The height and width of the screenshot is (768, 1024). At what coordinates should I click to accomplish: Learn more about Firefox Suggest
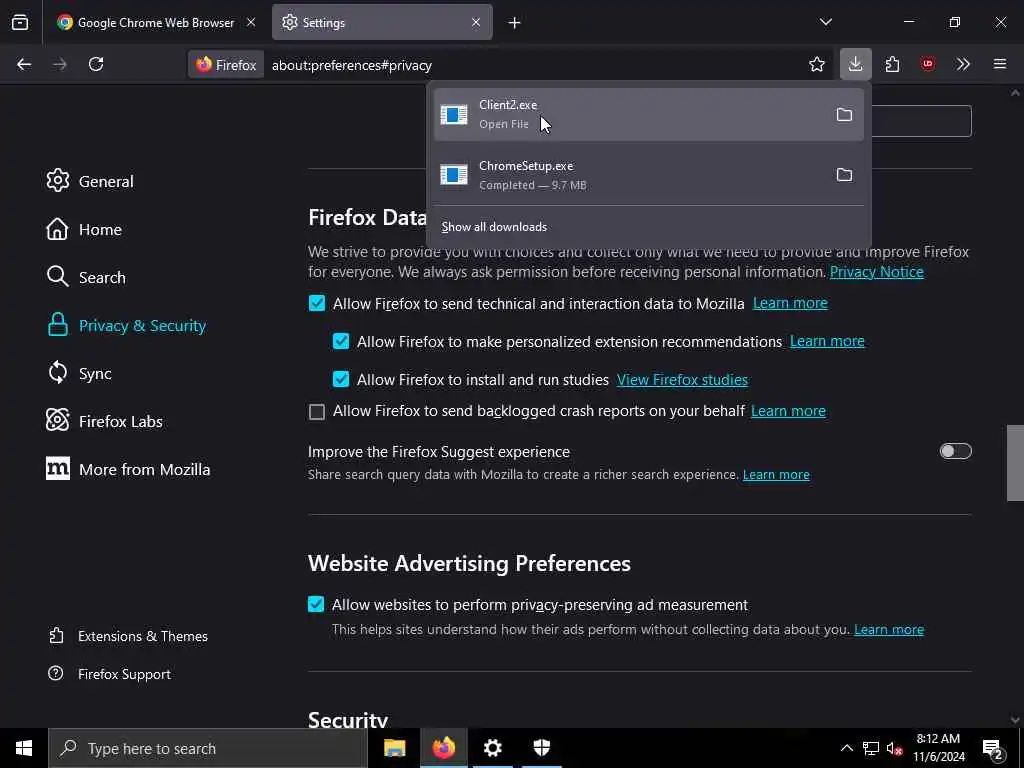point(776,475)
